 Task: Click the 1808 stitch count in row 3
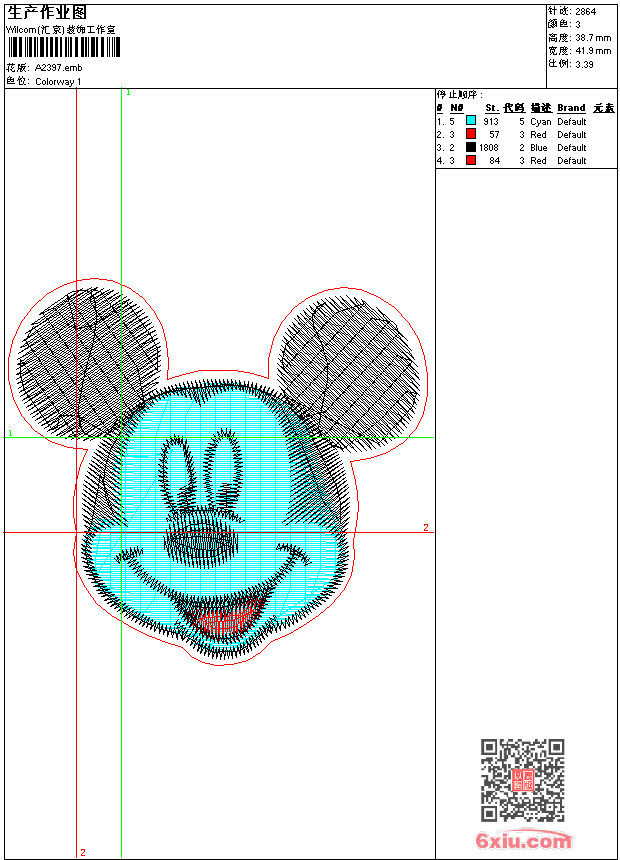tap(488, 147)
